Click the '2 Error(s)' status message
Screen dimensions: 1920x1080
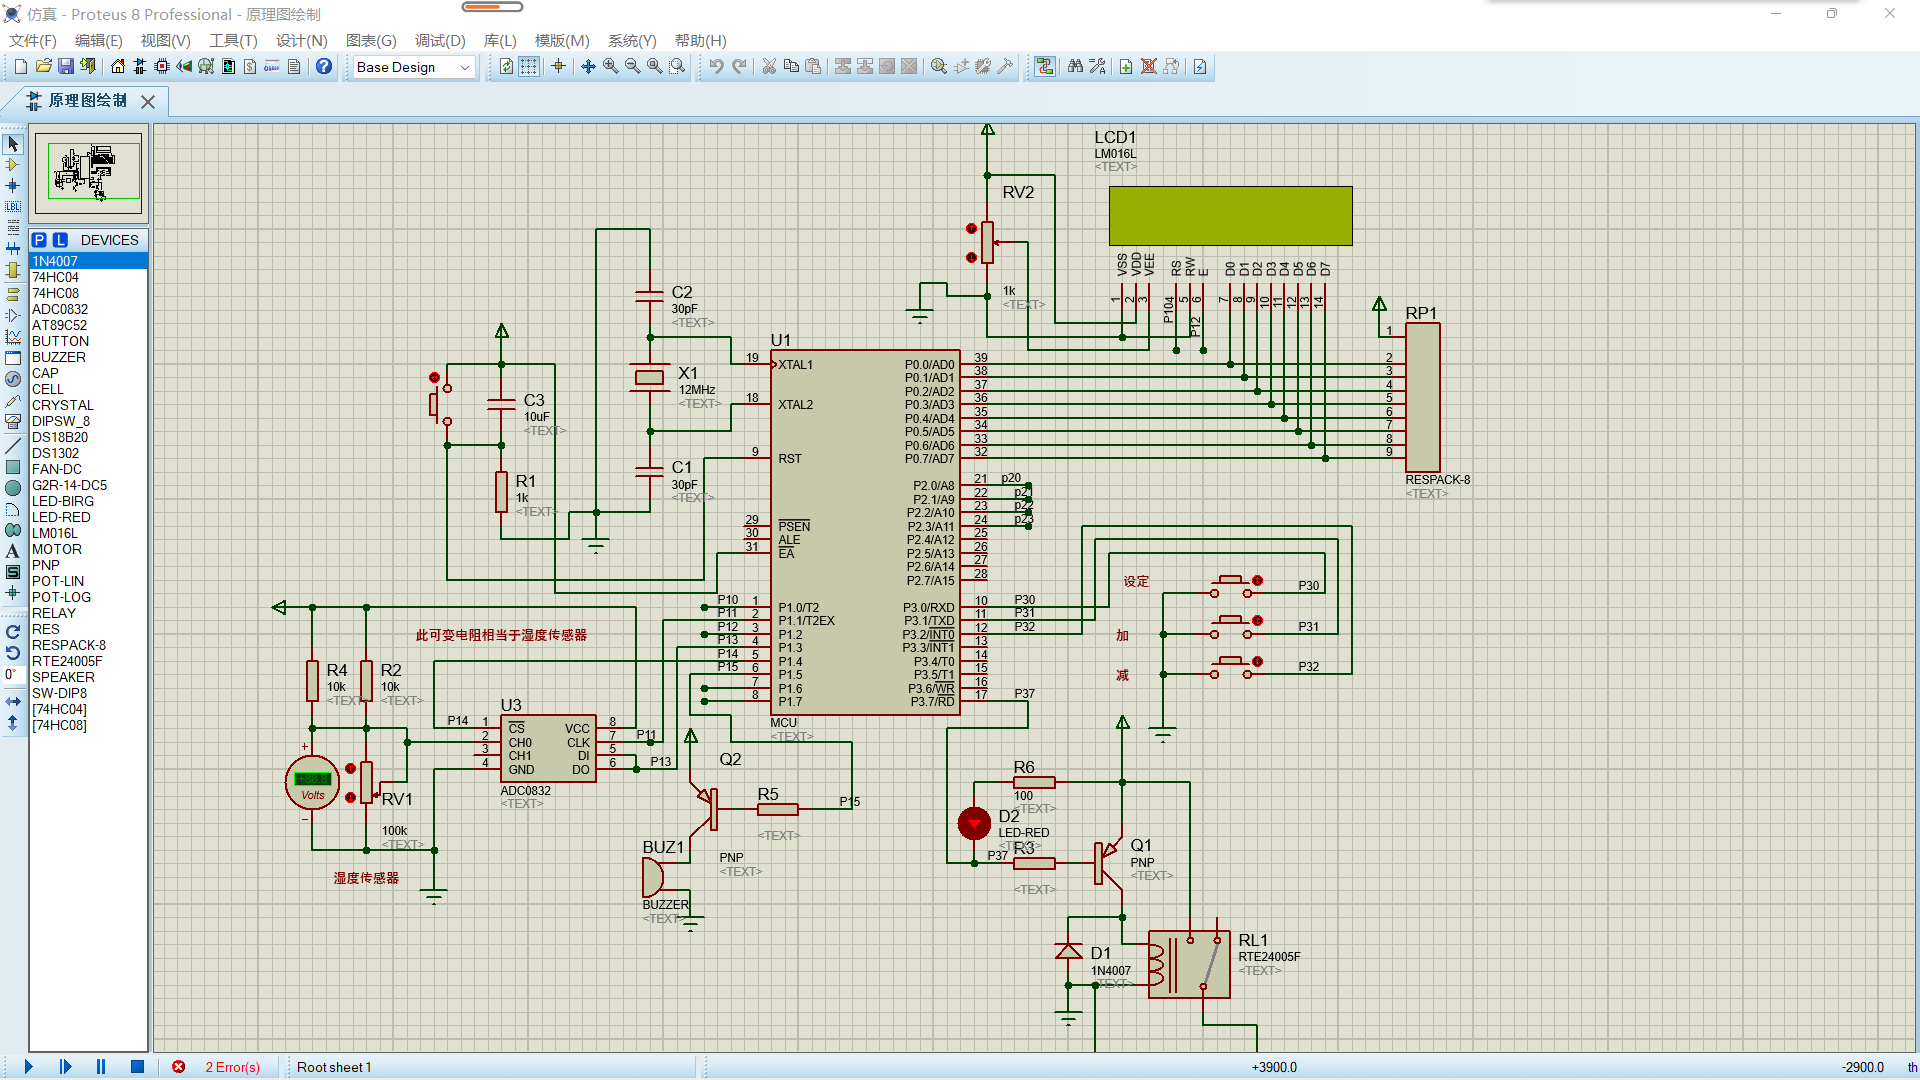232,1067
